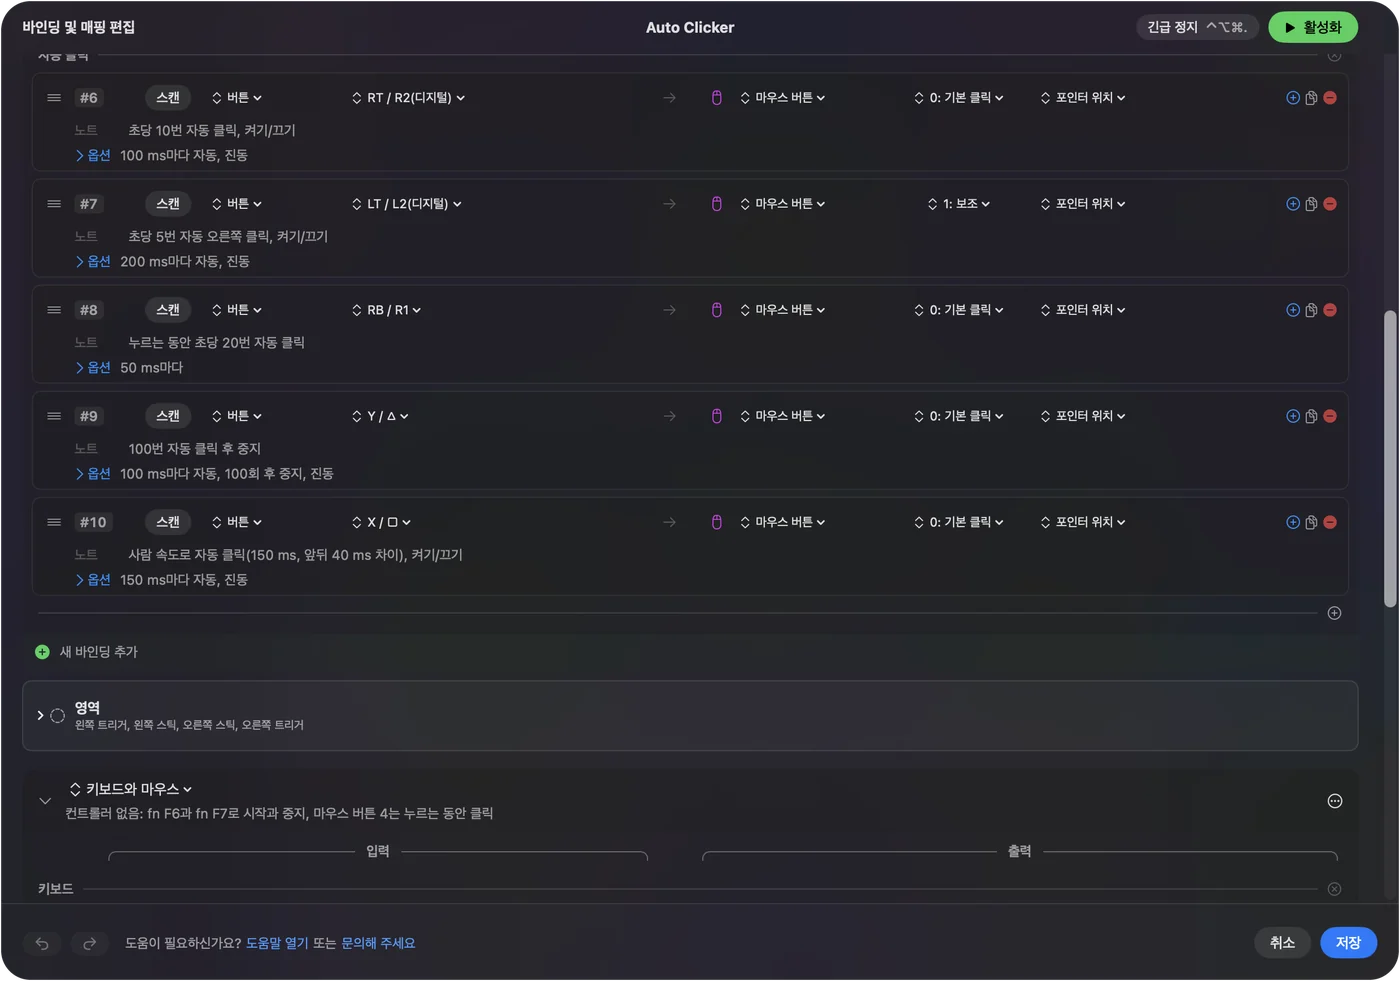Collapse the 키보드와 마우스 section chevron
Image resolution: width=1400 pixels, height=981 pixels.
pyautogui.click(x=45, y=801)
